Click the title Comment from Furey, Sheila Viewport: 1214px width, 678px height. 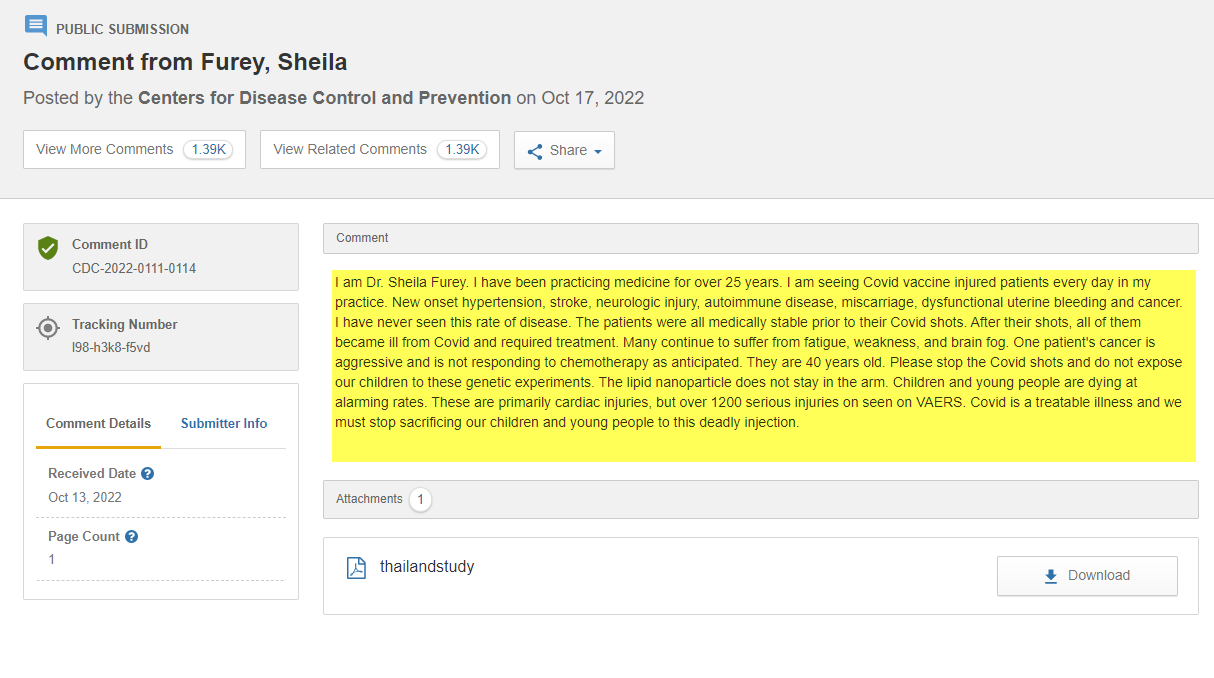tap(185, 62)
